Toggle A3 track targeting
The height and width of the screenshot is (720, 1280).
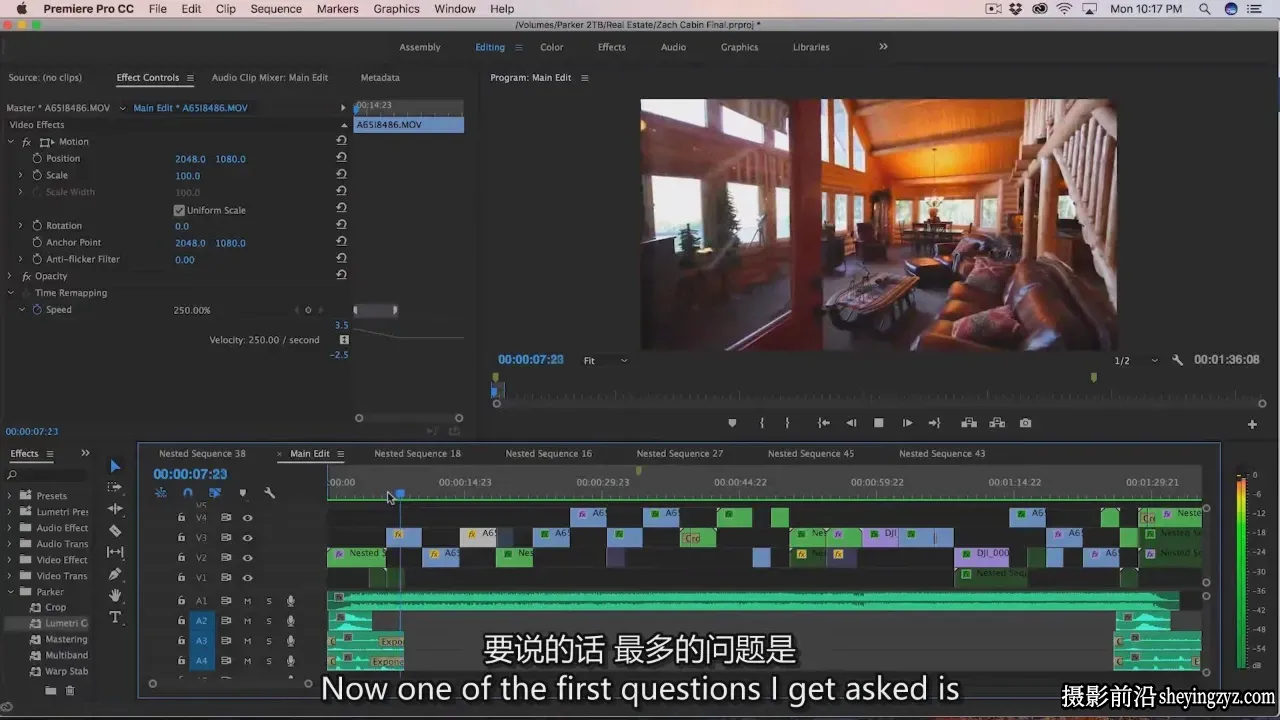[x=201, y=641]
